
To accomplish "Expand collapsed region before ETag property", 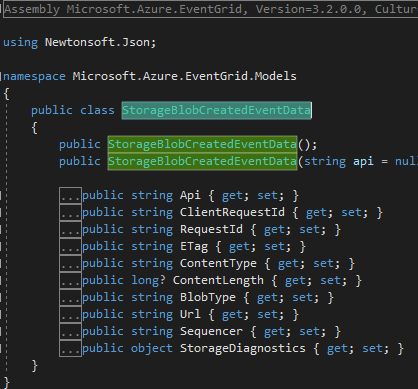I will [70, 246].
